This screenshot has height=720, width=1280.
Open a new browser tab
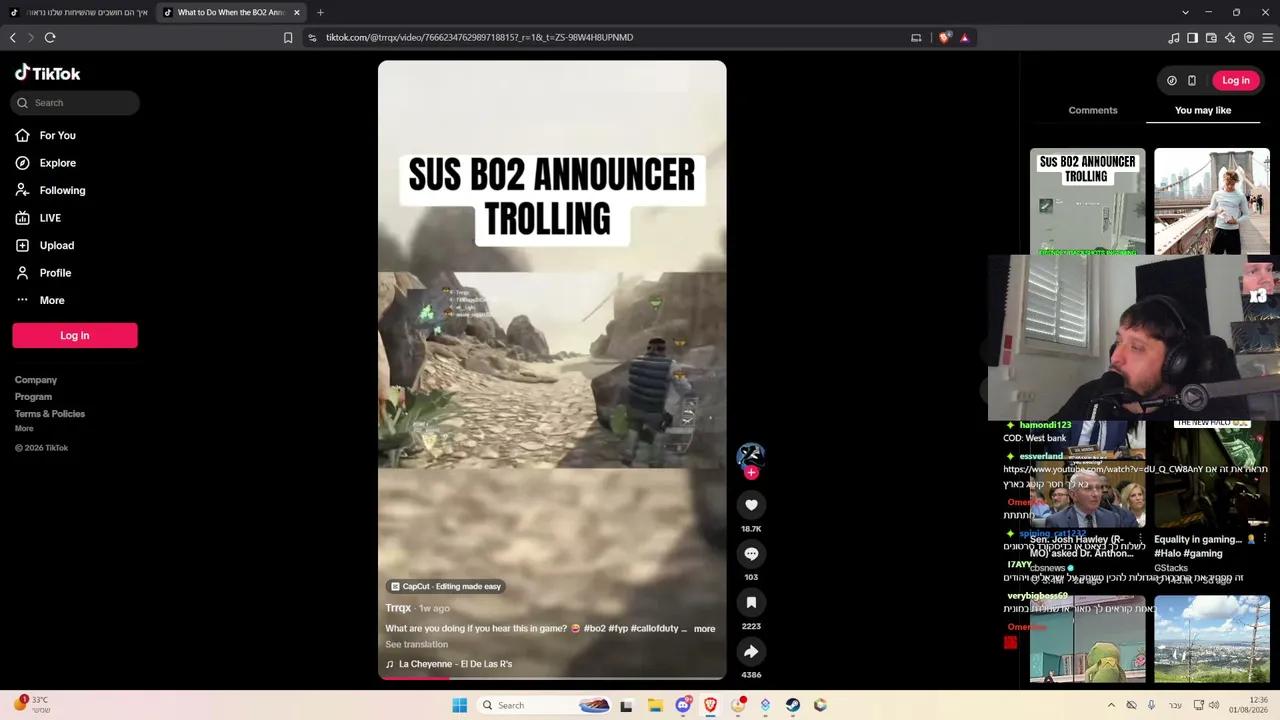point(320,13)
